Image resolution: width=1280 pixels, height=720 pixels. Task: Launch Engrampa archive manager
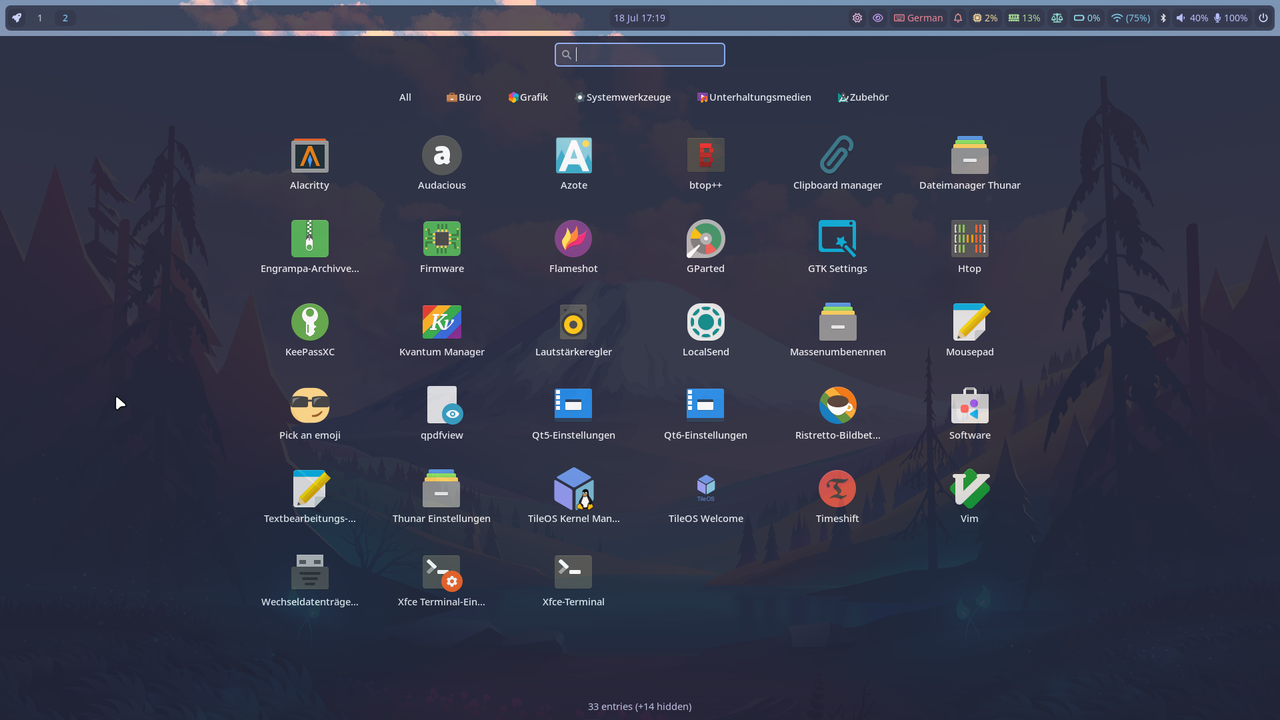pyautogui.click(x=310, y=247)
